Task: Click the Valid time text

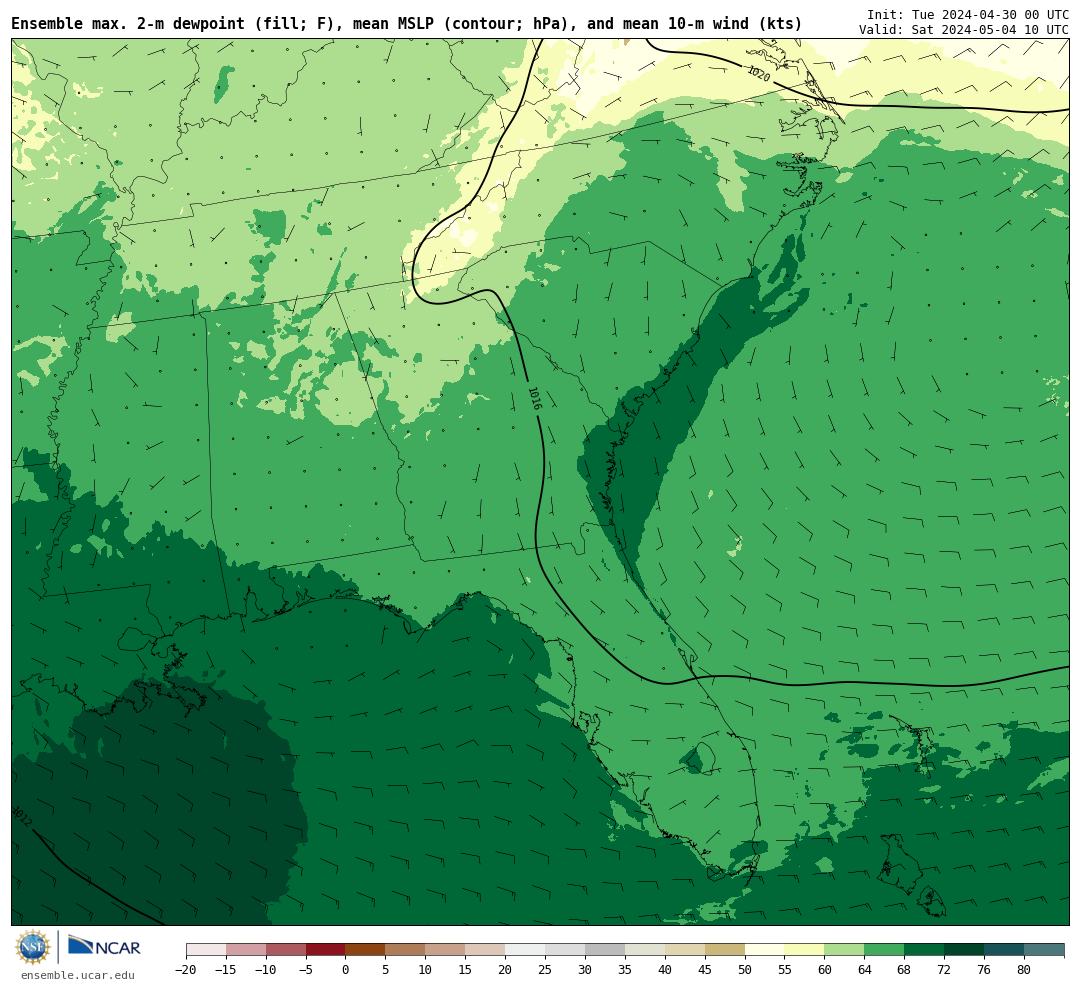Action: click(964, 30)
